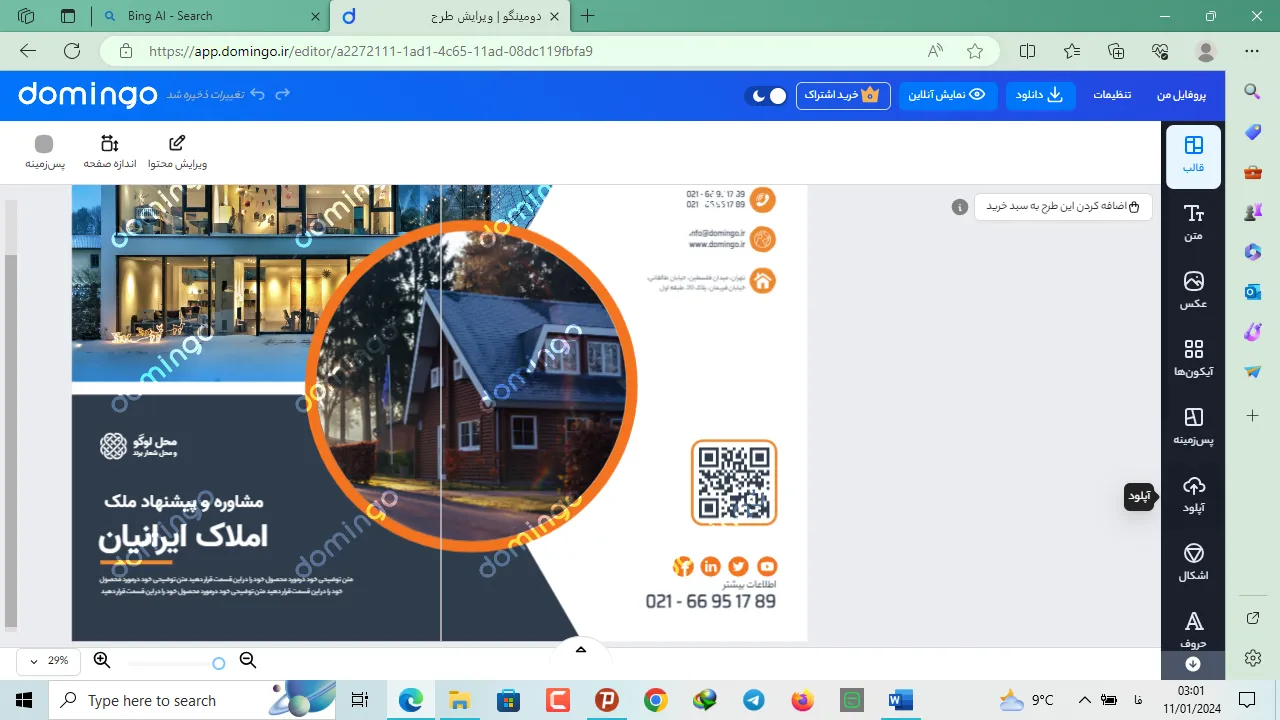Add page to favorites star
Image resolution: width=1280 pixels, height=720 pixels.
pos(975,51)
